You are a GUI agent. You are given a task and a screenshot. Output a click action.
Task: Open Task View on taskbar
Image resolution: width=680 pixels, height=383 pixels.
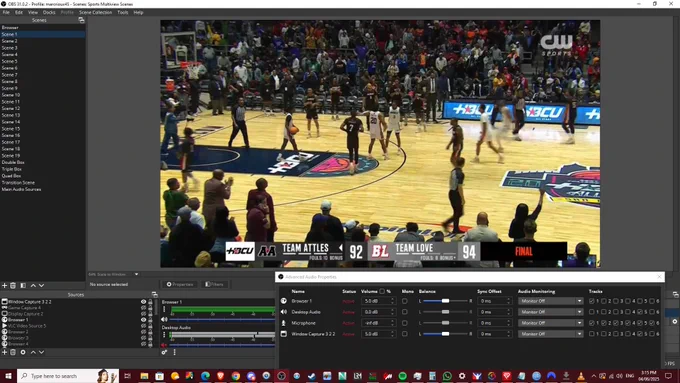(x=128, y=376)
